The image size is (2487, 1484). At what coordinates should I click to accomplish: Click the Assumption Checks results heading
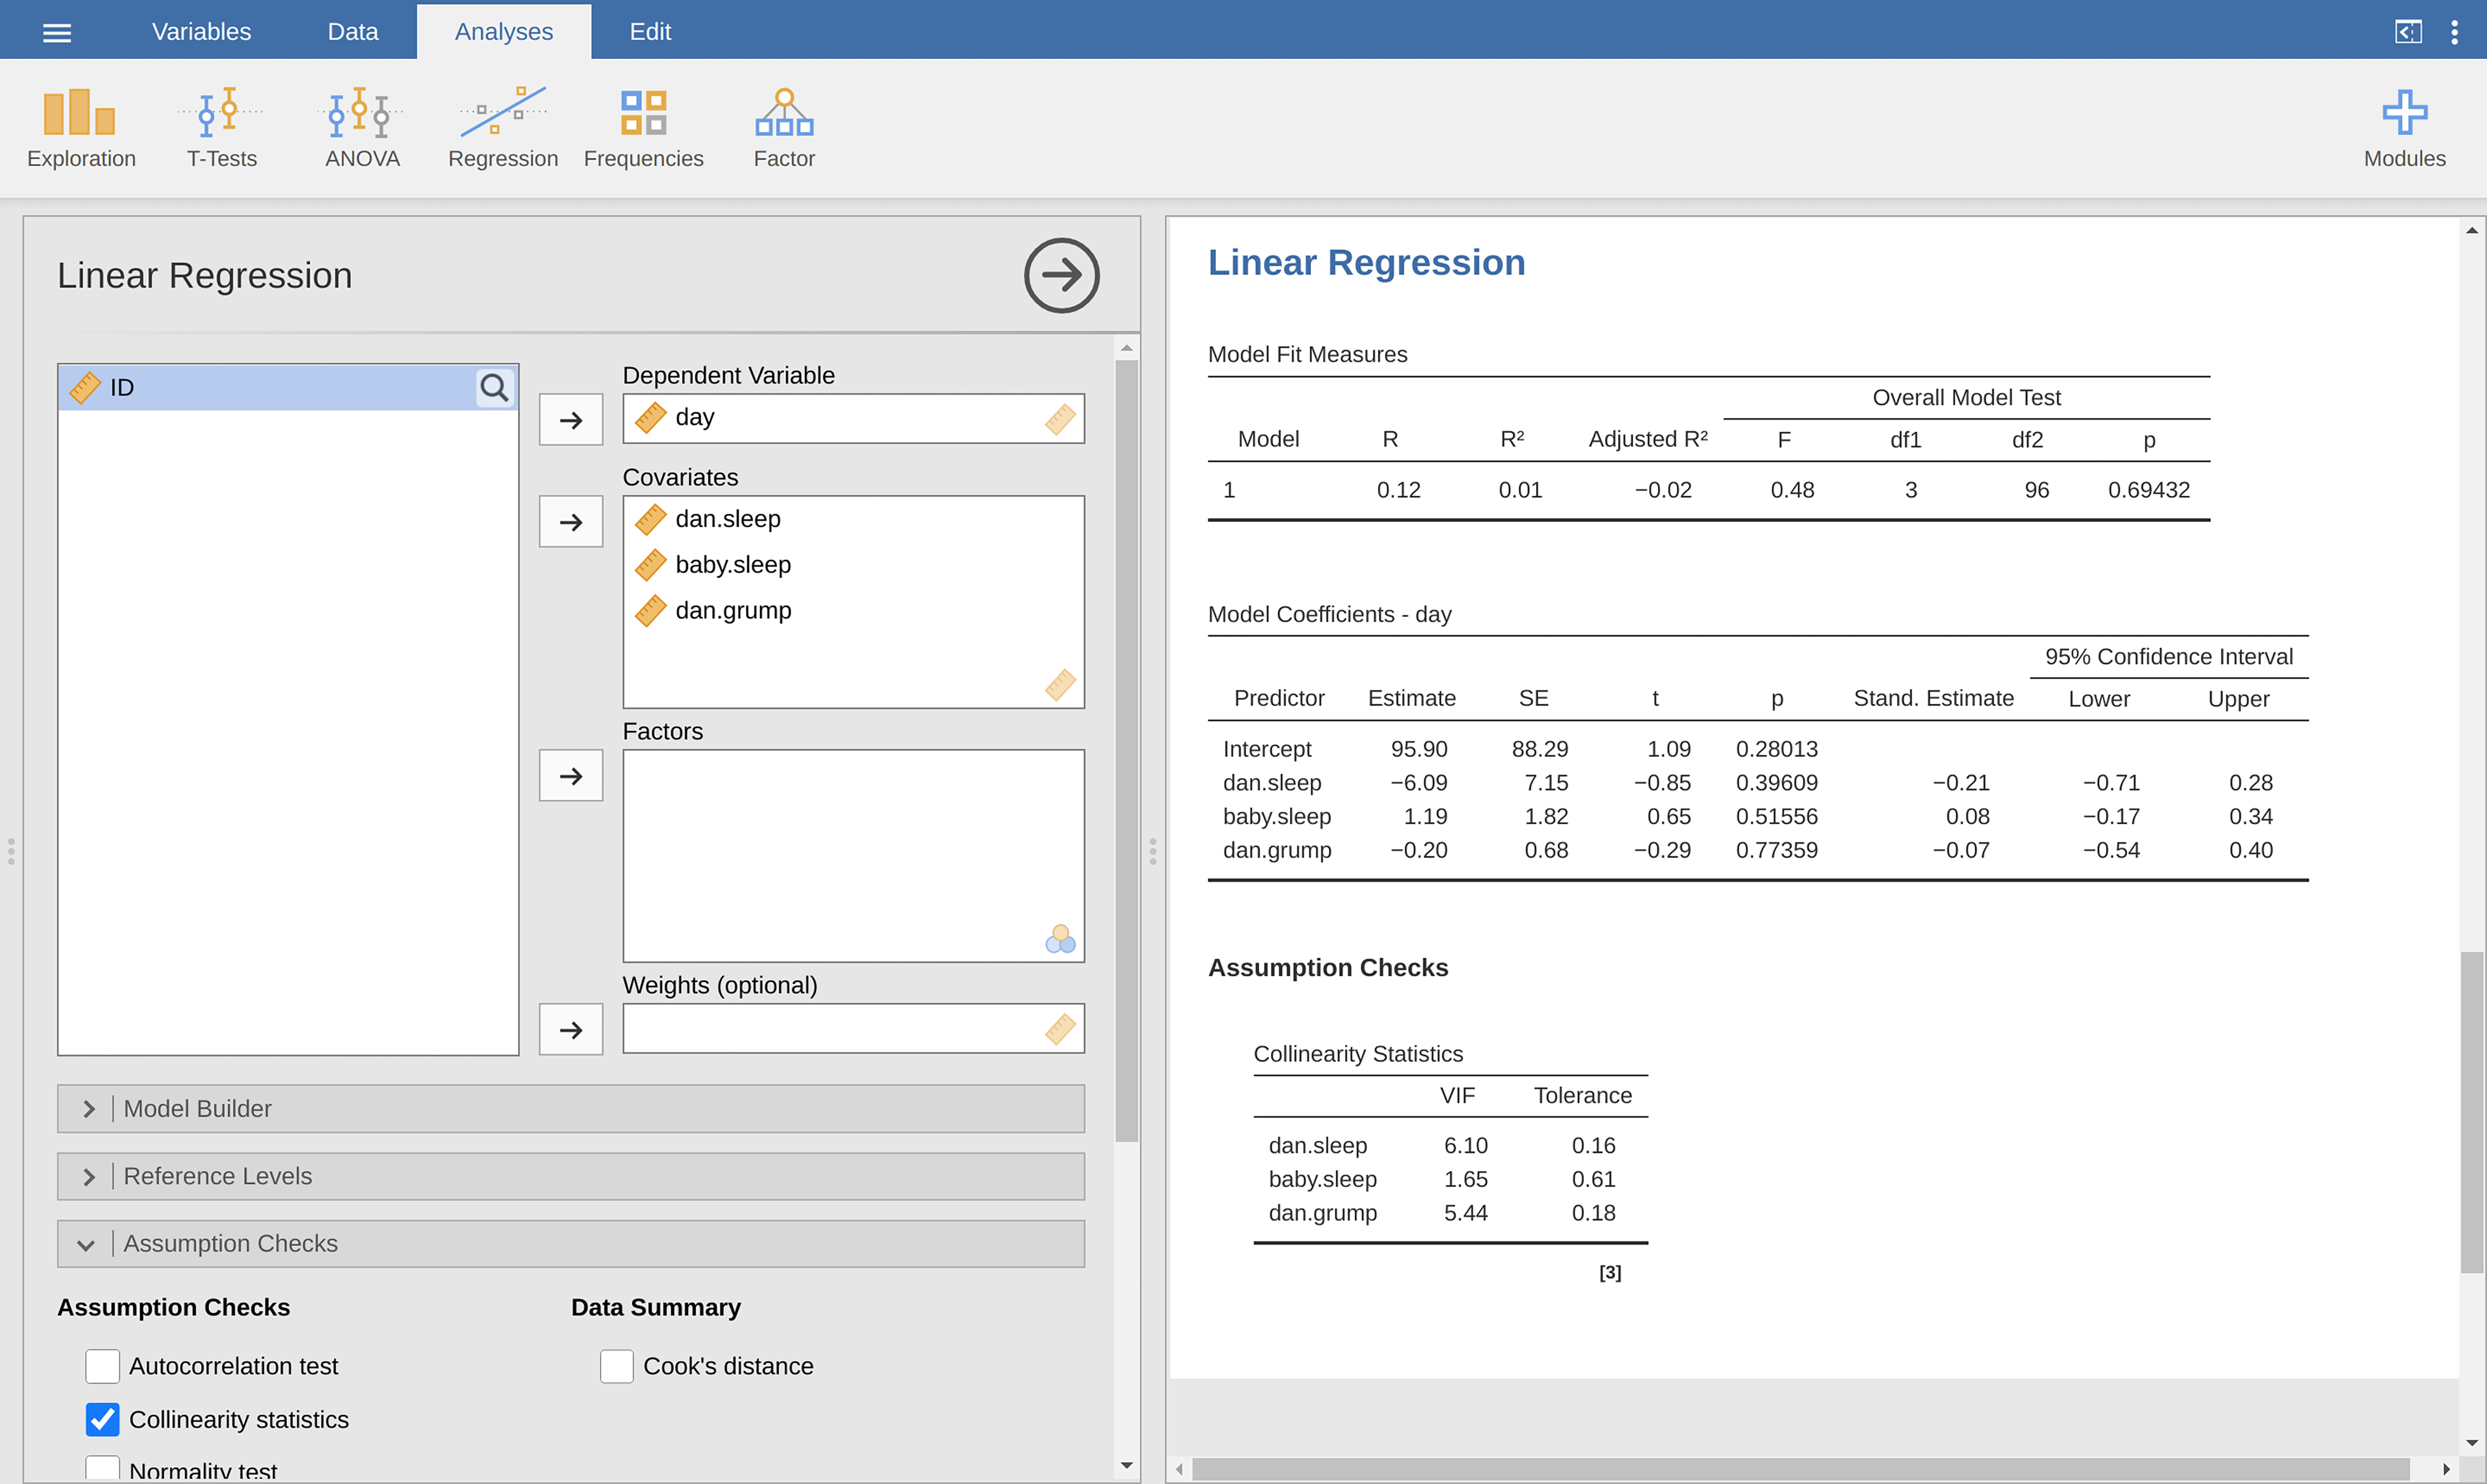pos(1328,968)
